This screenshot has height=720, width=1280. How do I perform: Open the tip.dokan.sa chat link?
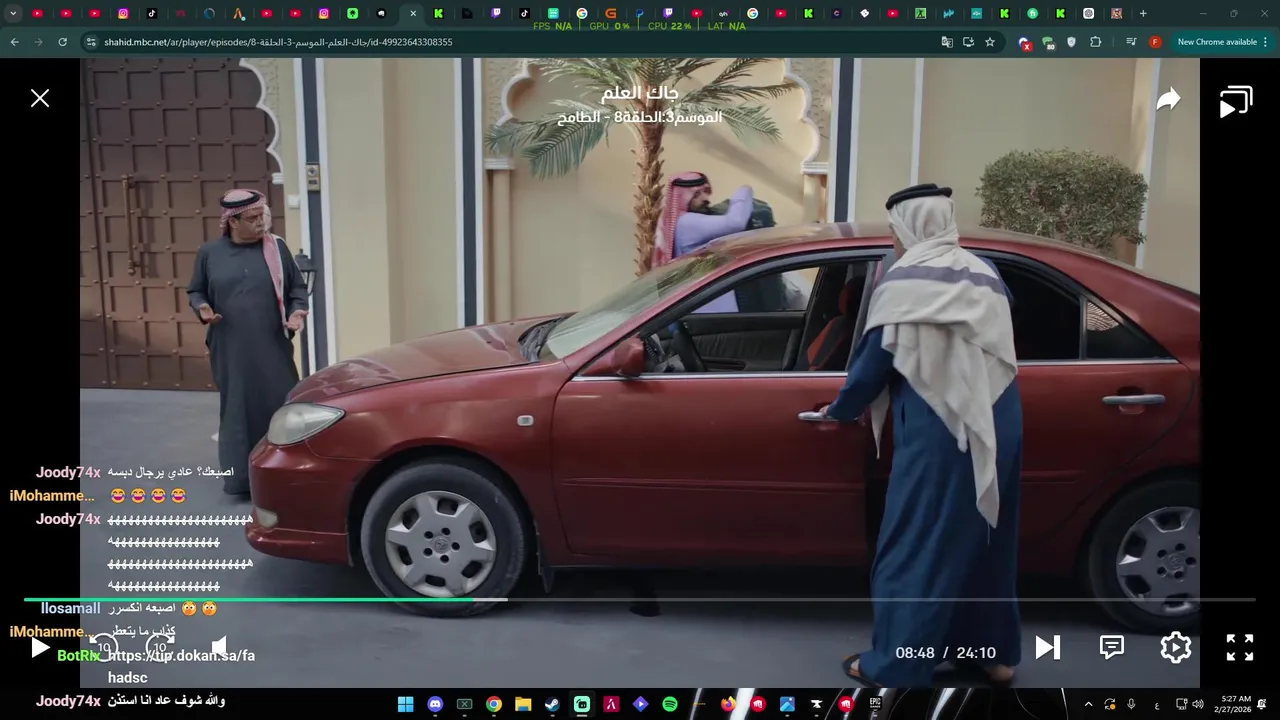click(181, 666)
